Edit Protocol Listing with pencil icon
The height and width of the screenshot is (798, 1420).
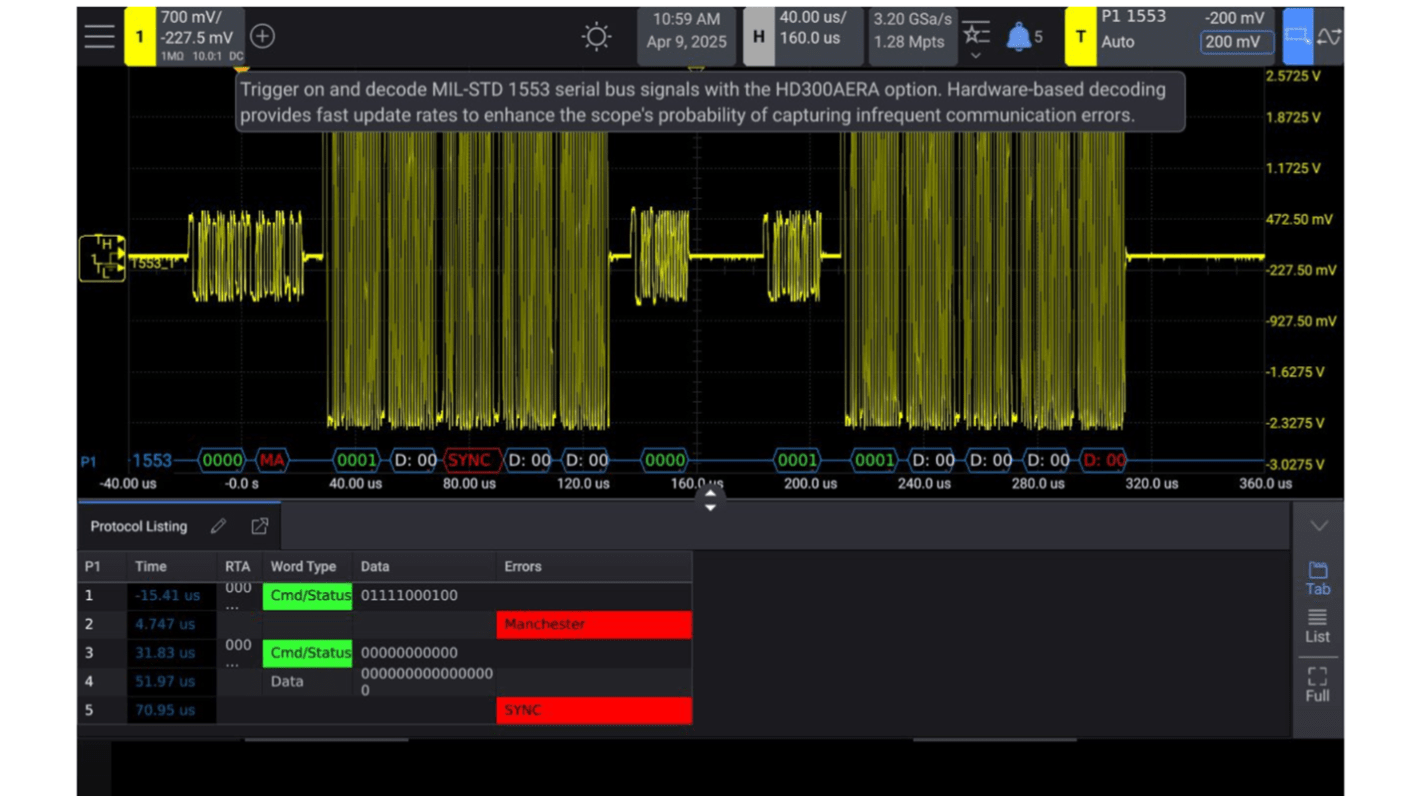click(218, 526)
